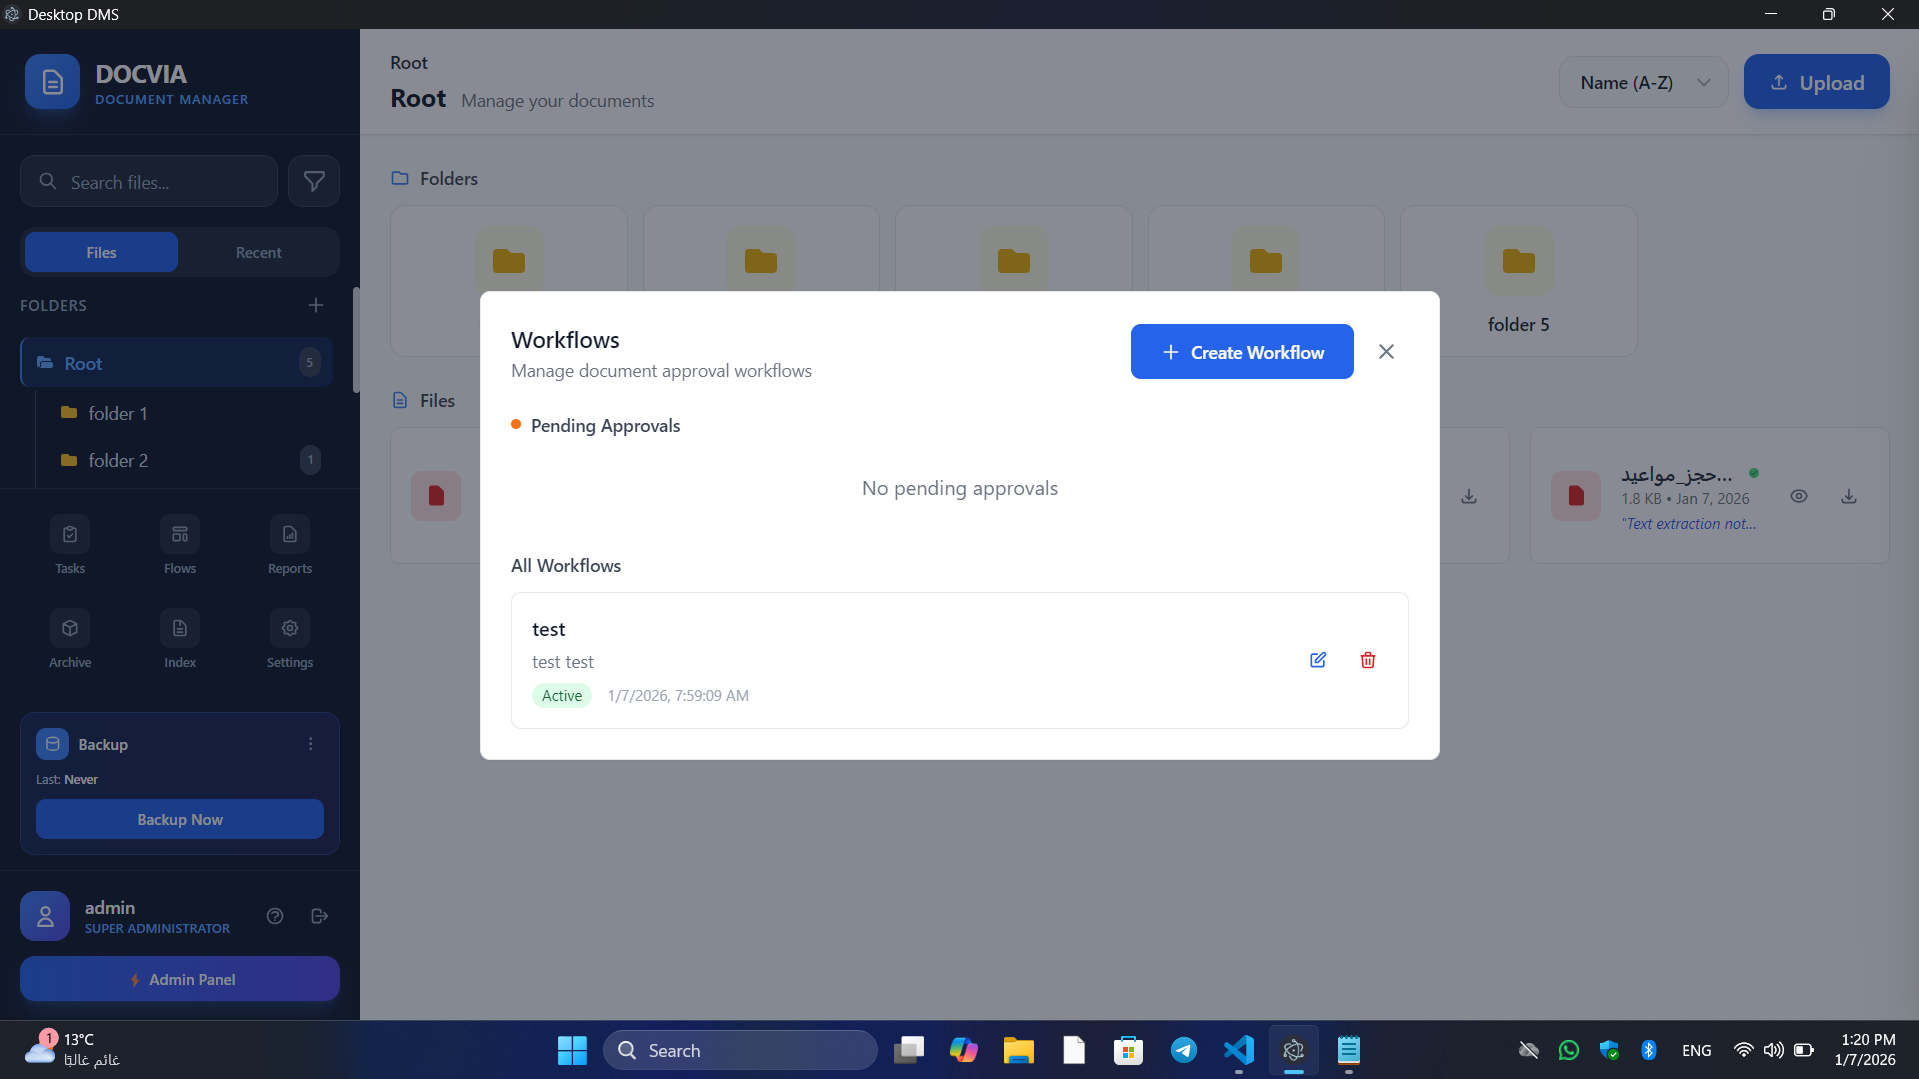Click the Pending Approvals heading
The height and width of the screenshot is (1079, 1919).
[605, 425]
